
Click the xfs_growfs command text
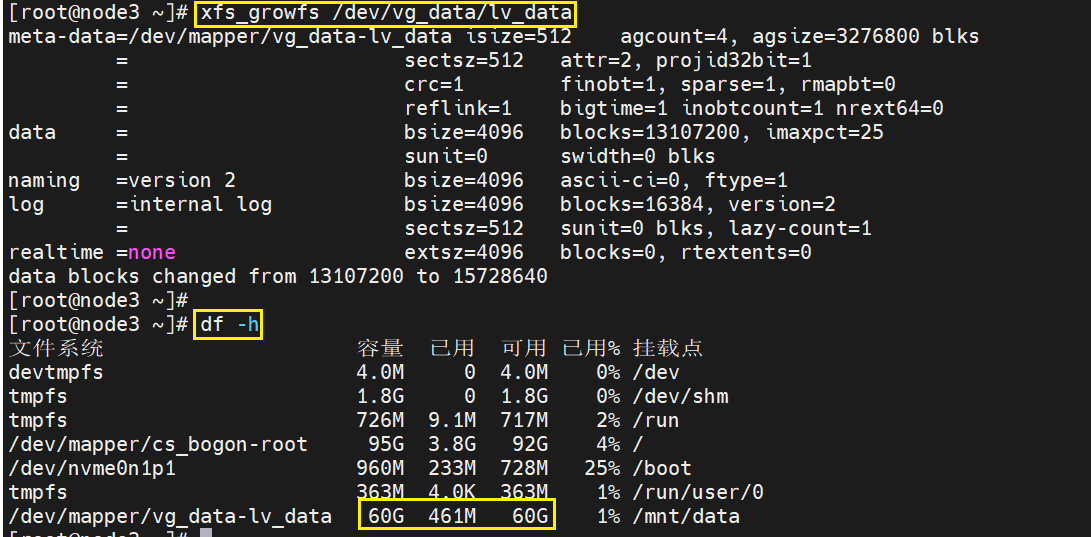[x=386, y=13]
